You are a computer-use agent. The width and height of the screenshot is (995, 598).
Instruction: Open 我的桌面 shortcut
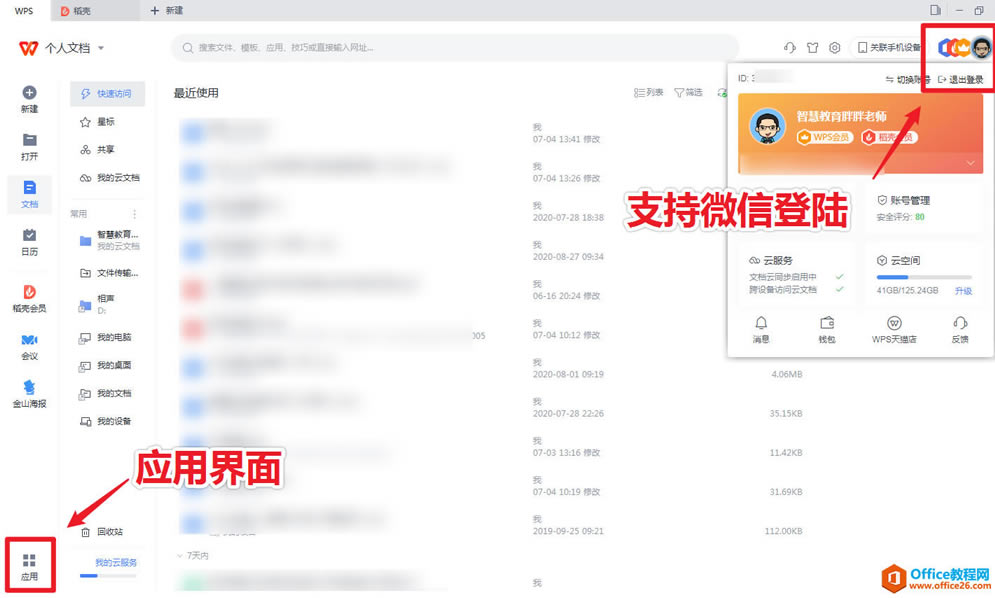[107, 366]
